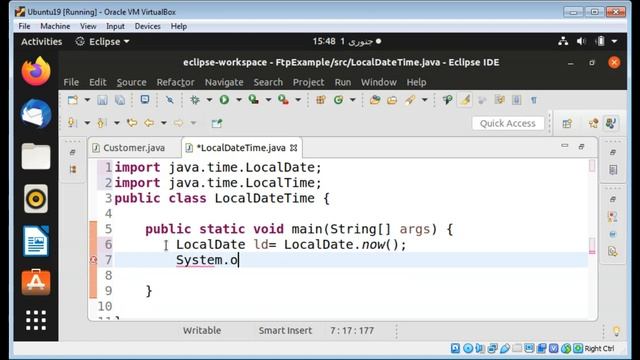Click the volume icon in top bar

[x=581, y=41]
